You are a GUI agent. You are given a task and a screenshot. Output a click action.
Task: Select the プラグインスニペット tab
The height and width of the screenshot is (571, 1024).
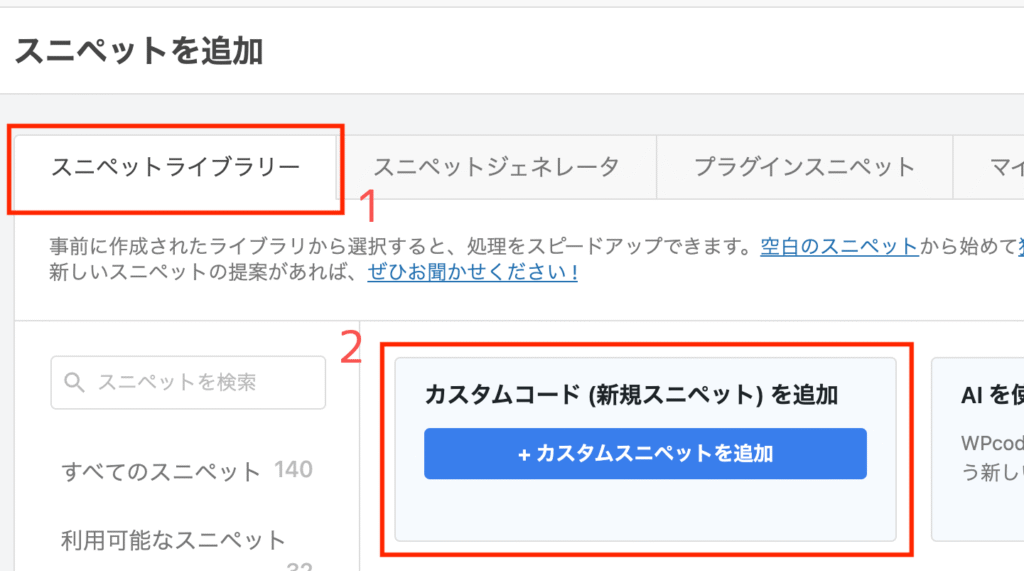(805, 167)
